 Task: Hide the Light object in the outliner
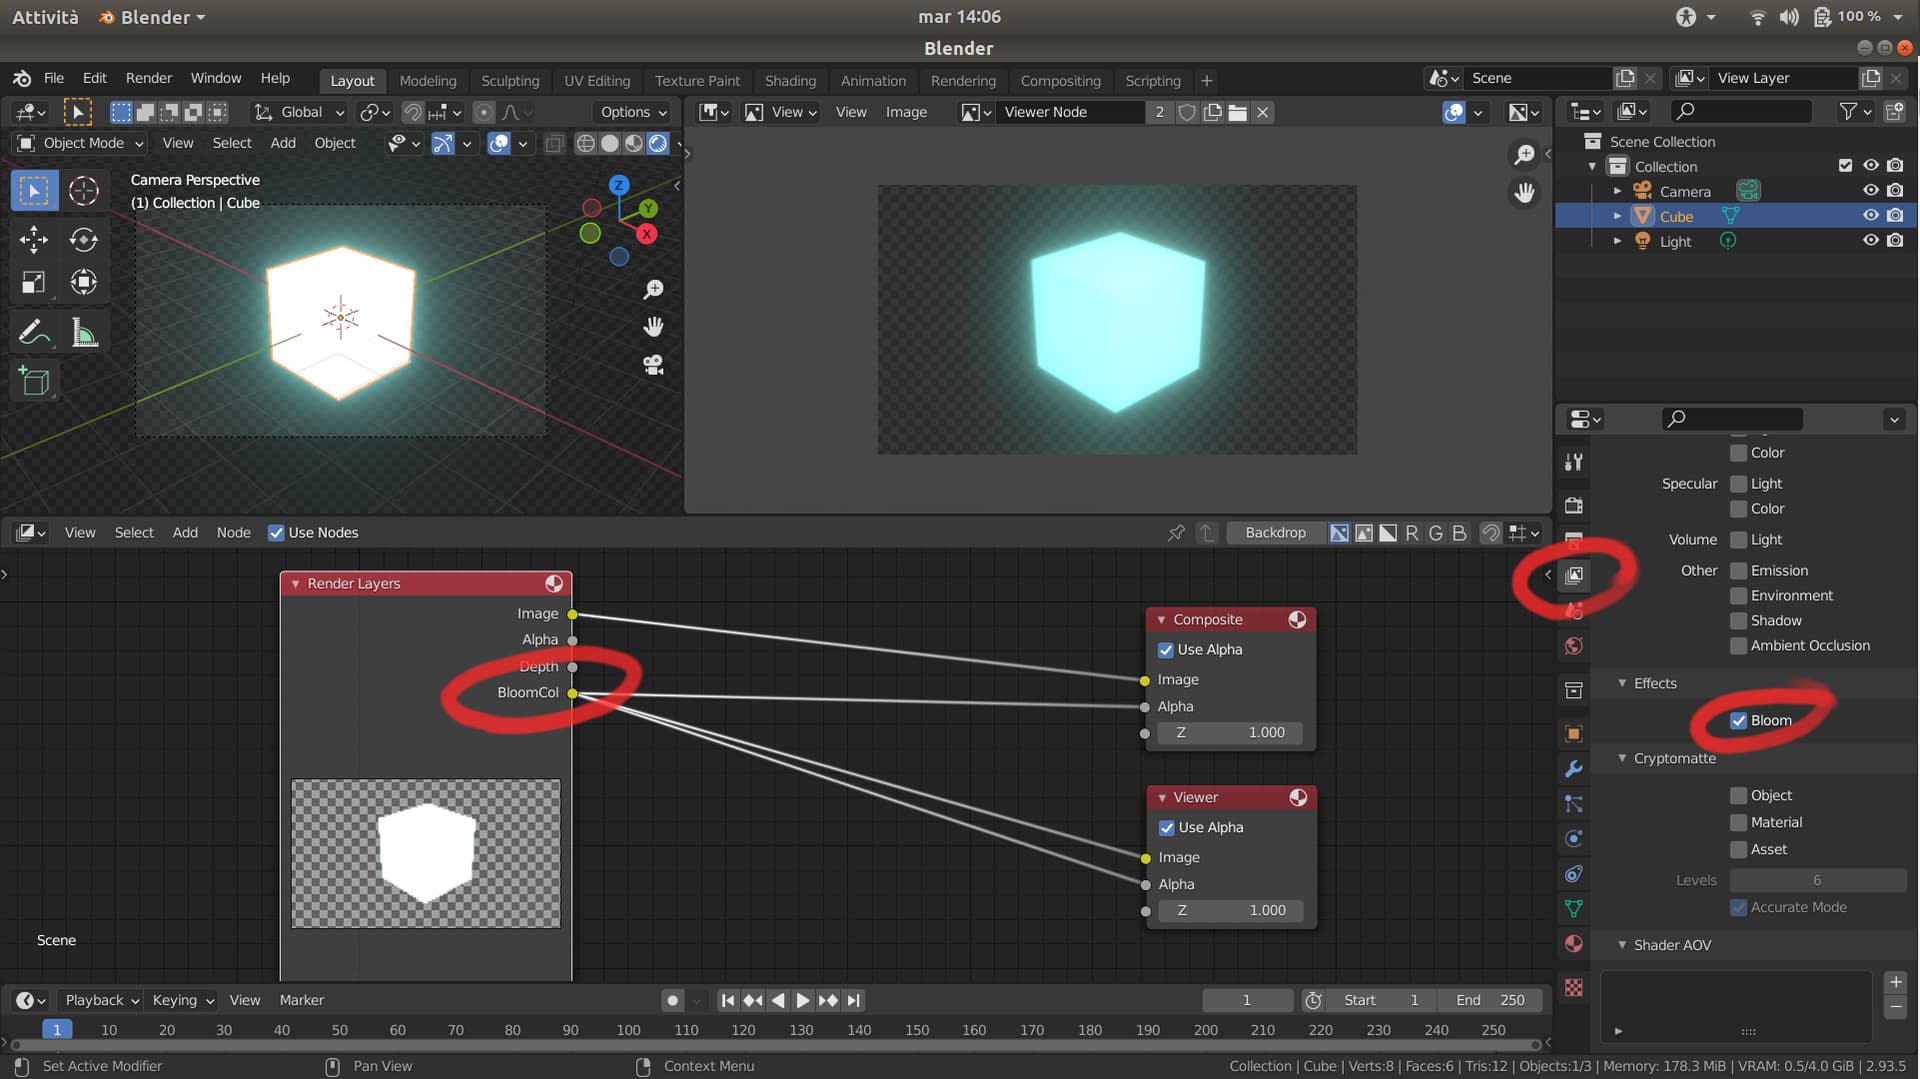[1870, 240]
